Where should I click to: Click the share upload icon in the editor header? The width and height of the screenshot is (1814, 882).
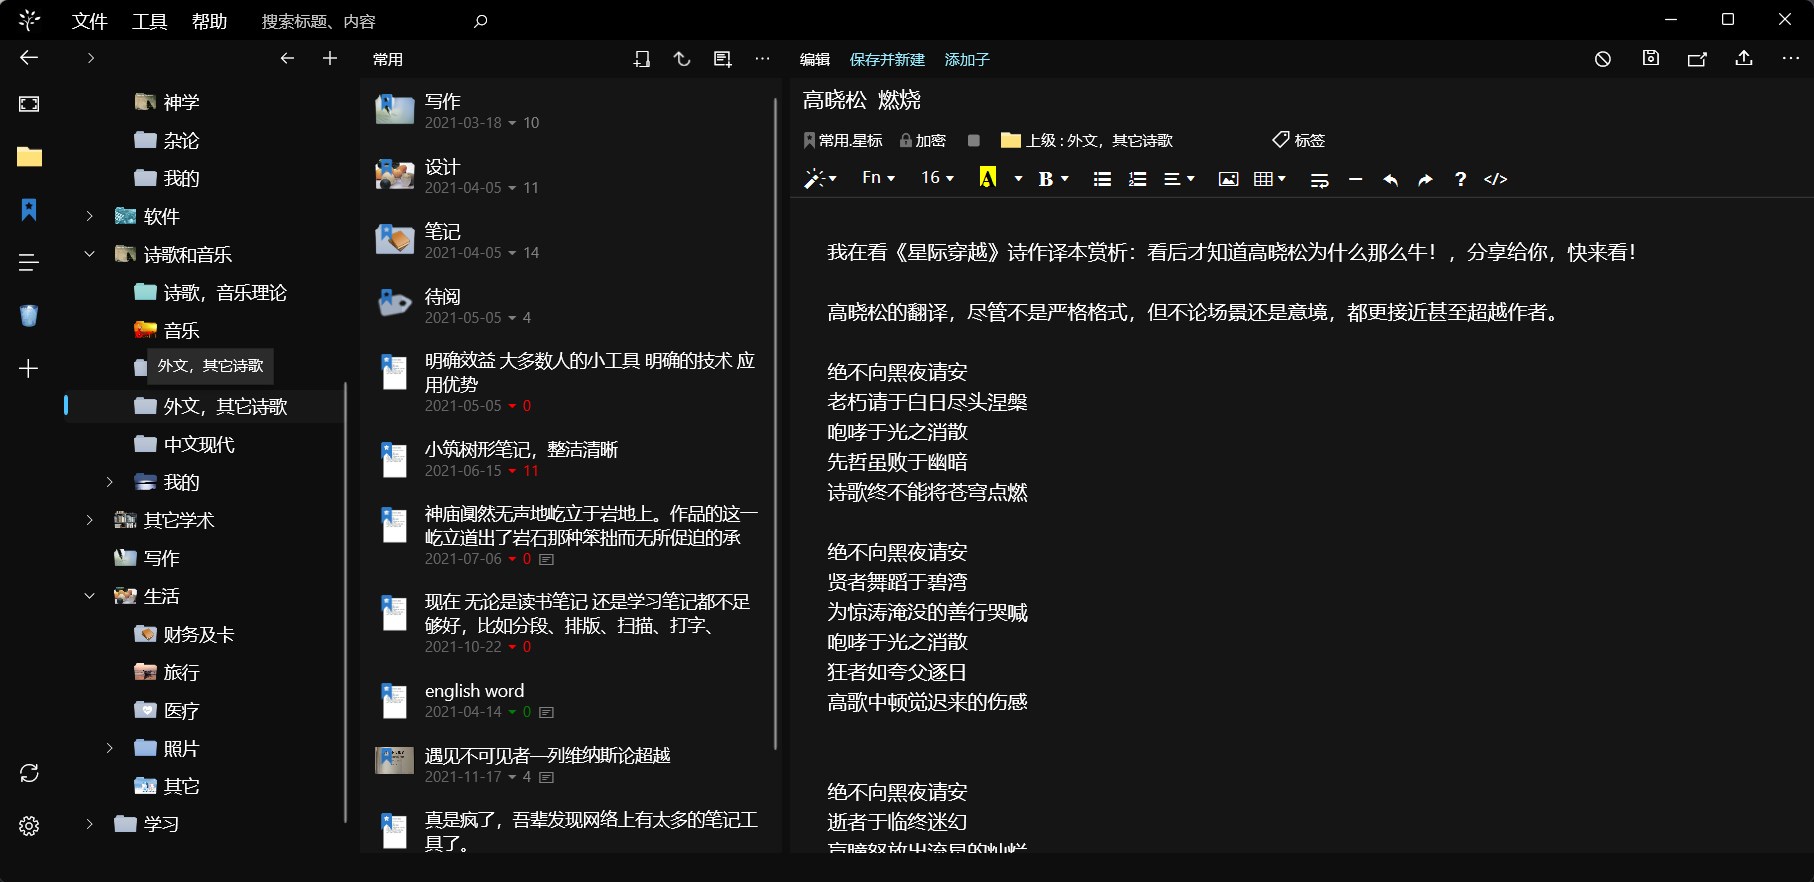click(x=1744, y=58)
